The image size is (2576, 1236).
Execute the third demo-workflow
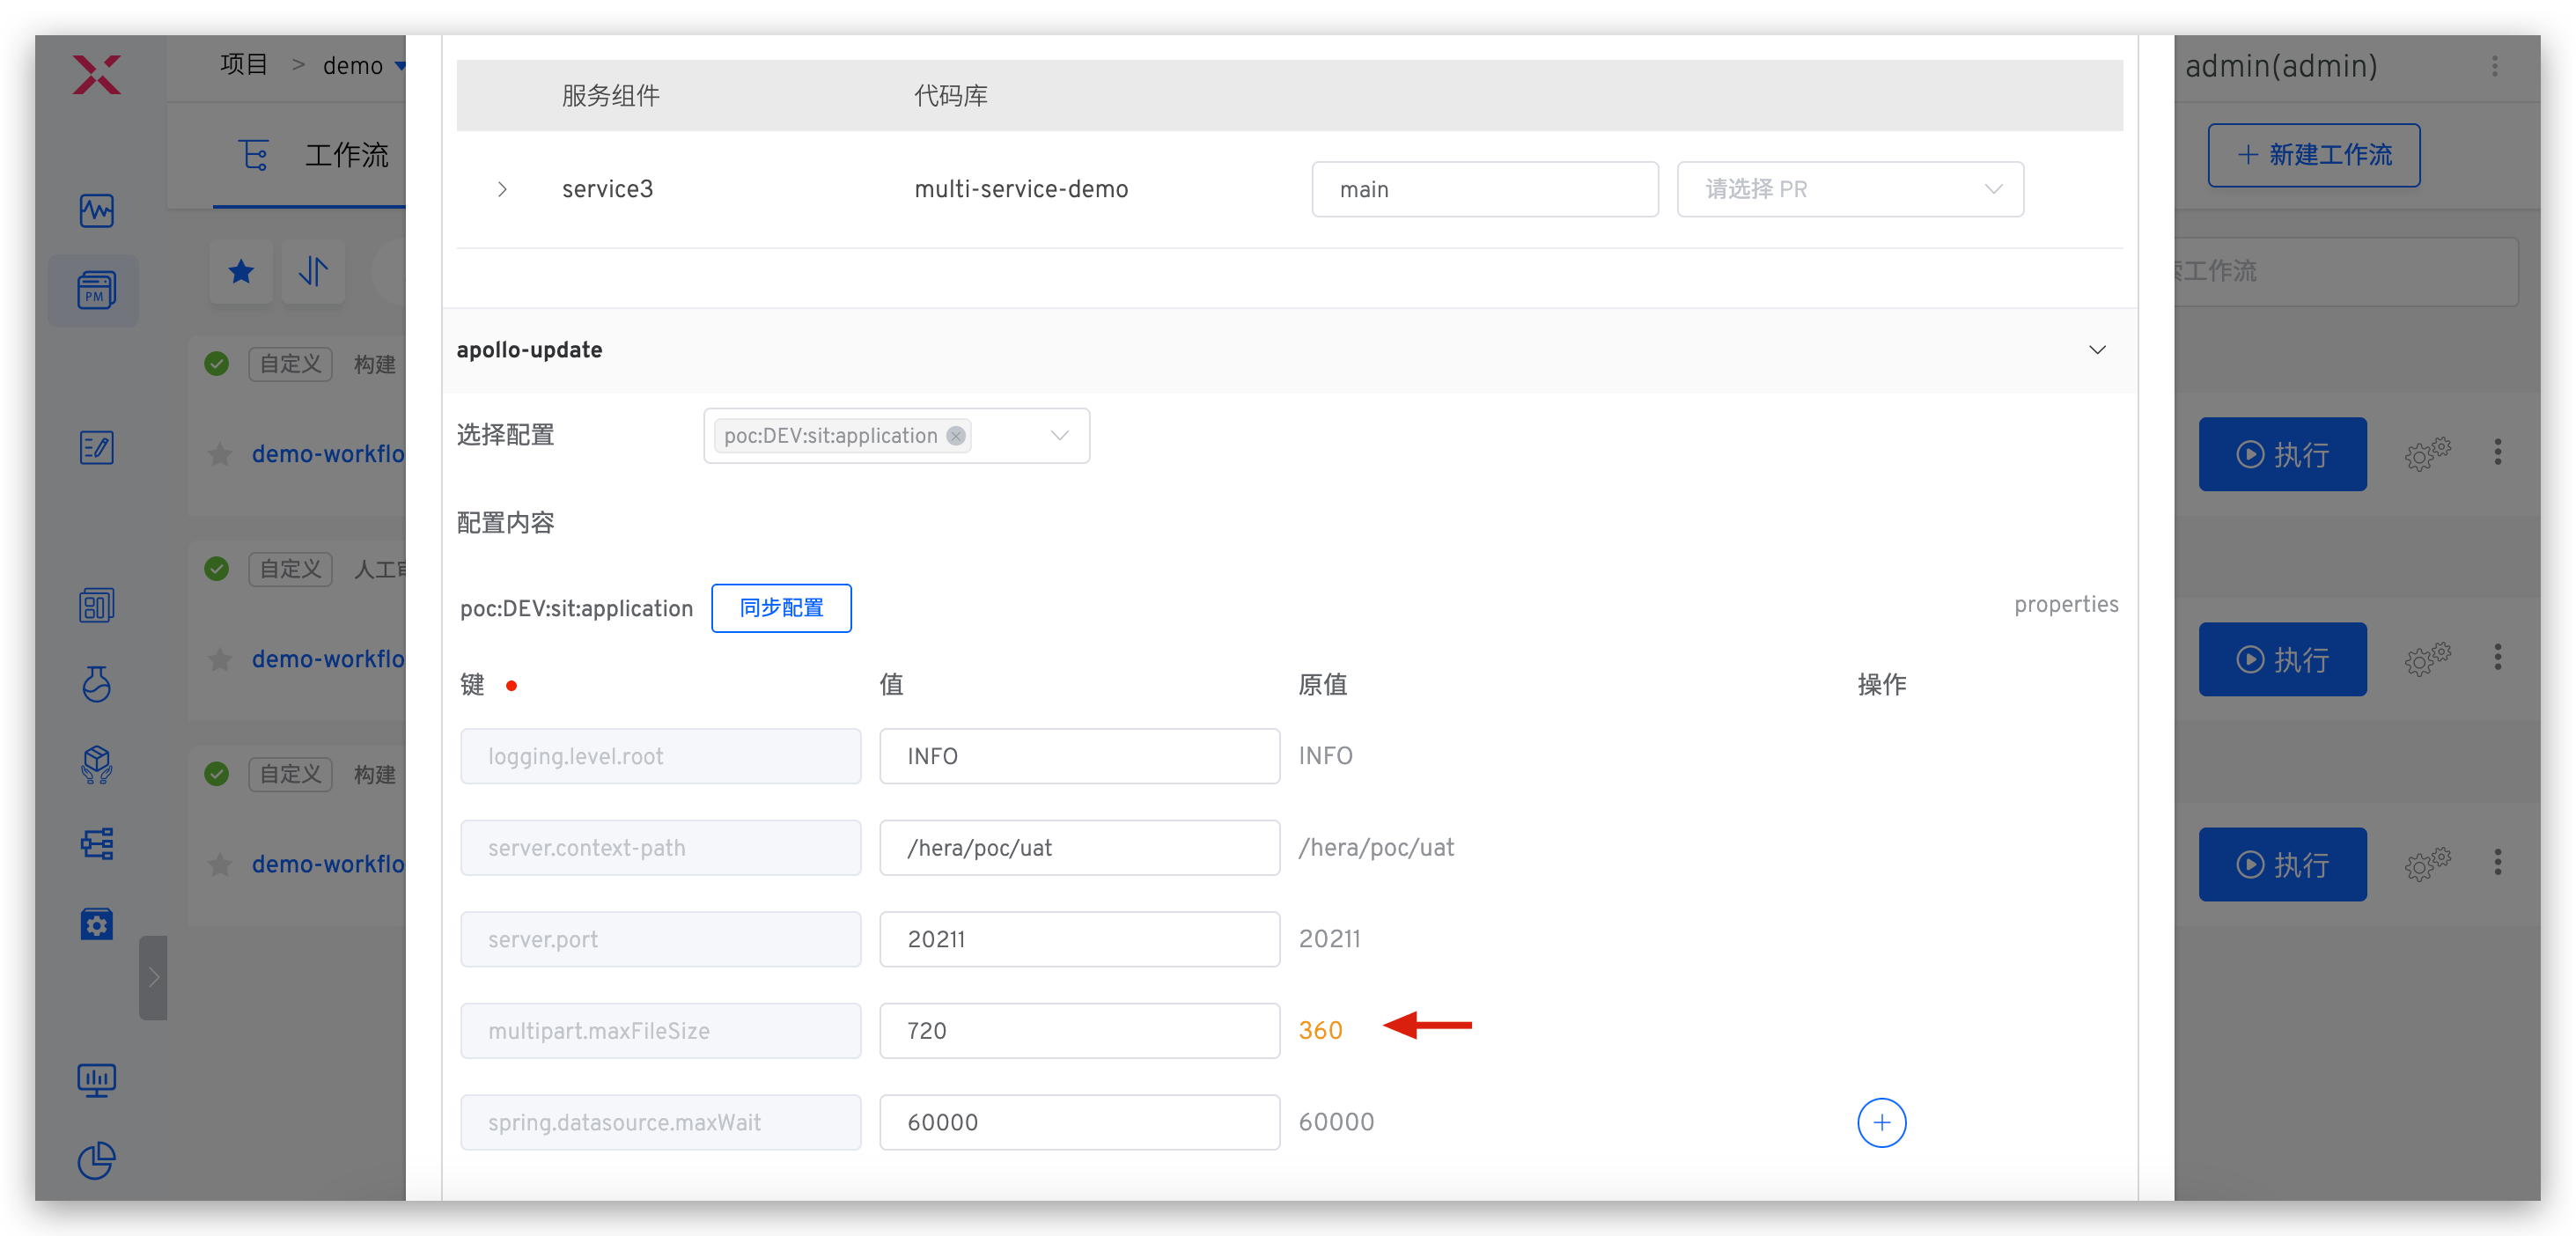tap(2281, 864)
